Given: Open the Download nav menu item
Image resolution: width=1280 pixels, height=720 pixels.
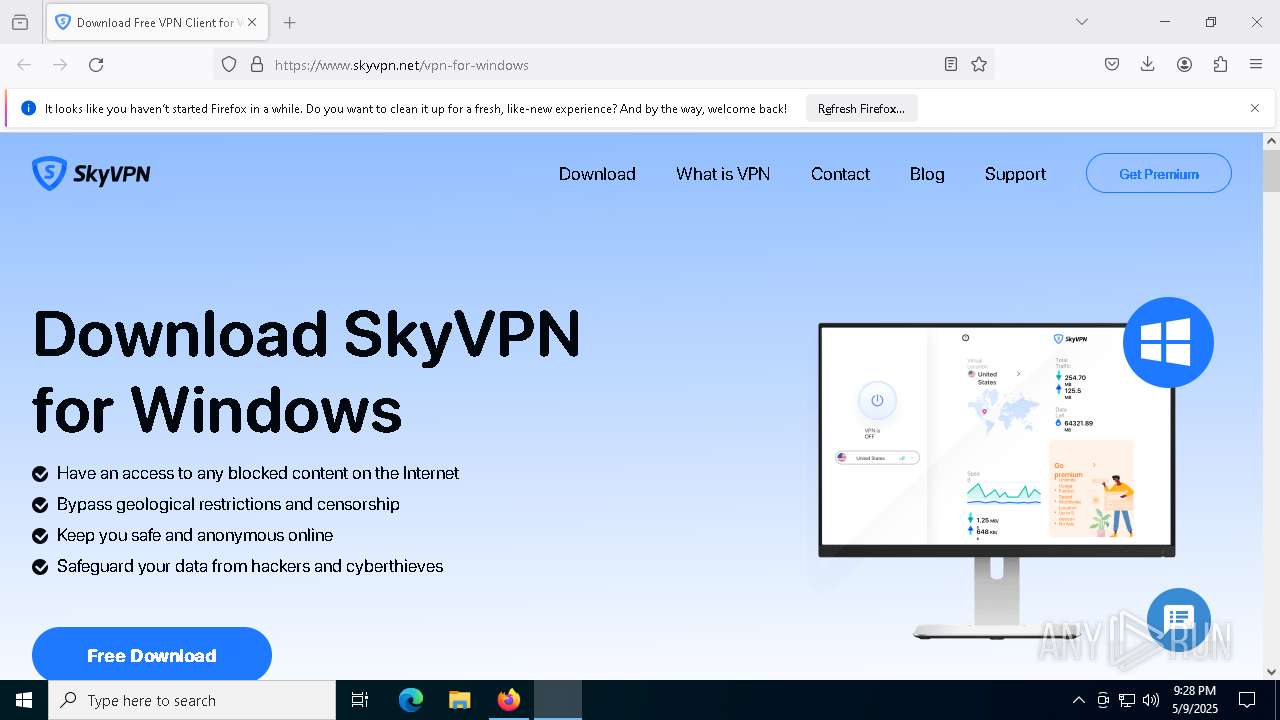Looking at the screenshot, I should pos(597,173).
